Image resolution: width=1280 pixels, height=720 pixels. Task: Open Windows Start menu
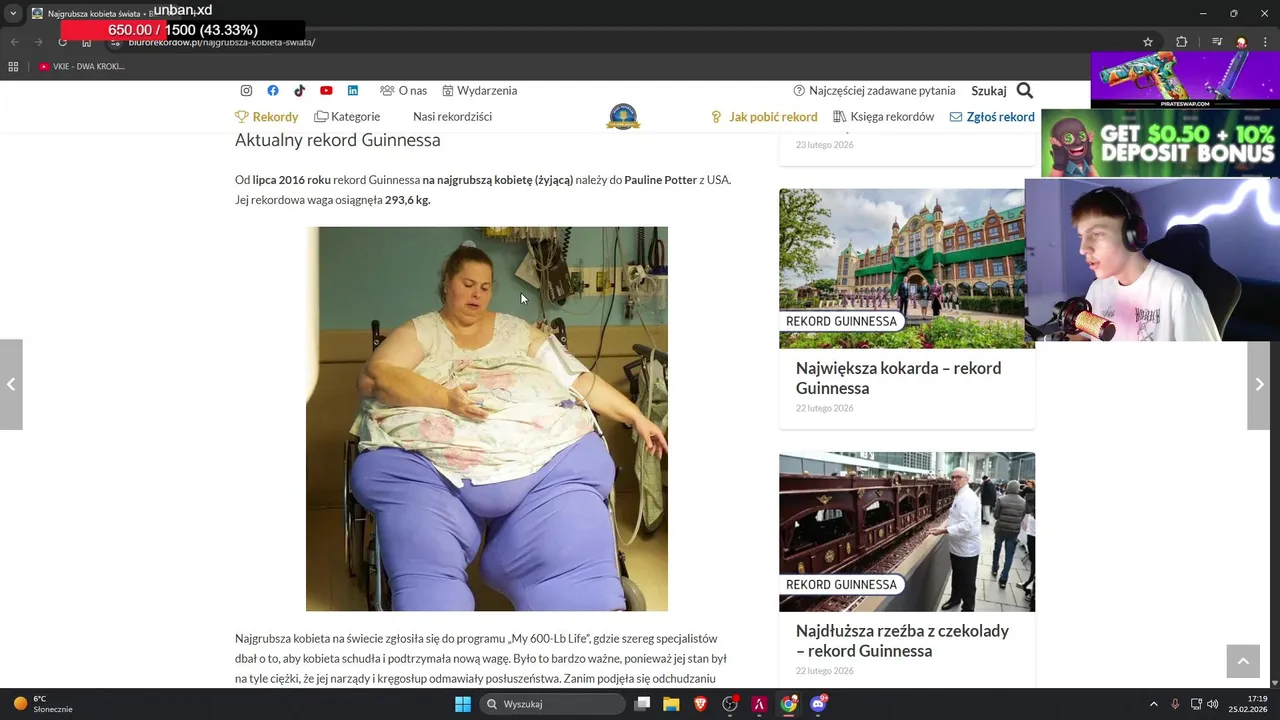point(463,704)
